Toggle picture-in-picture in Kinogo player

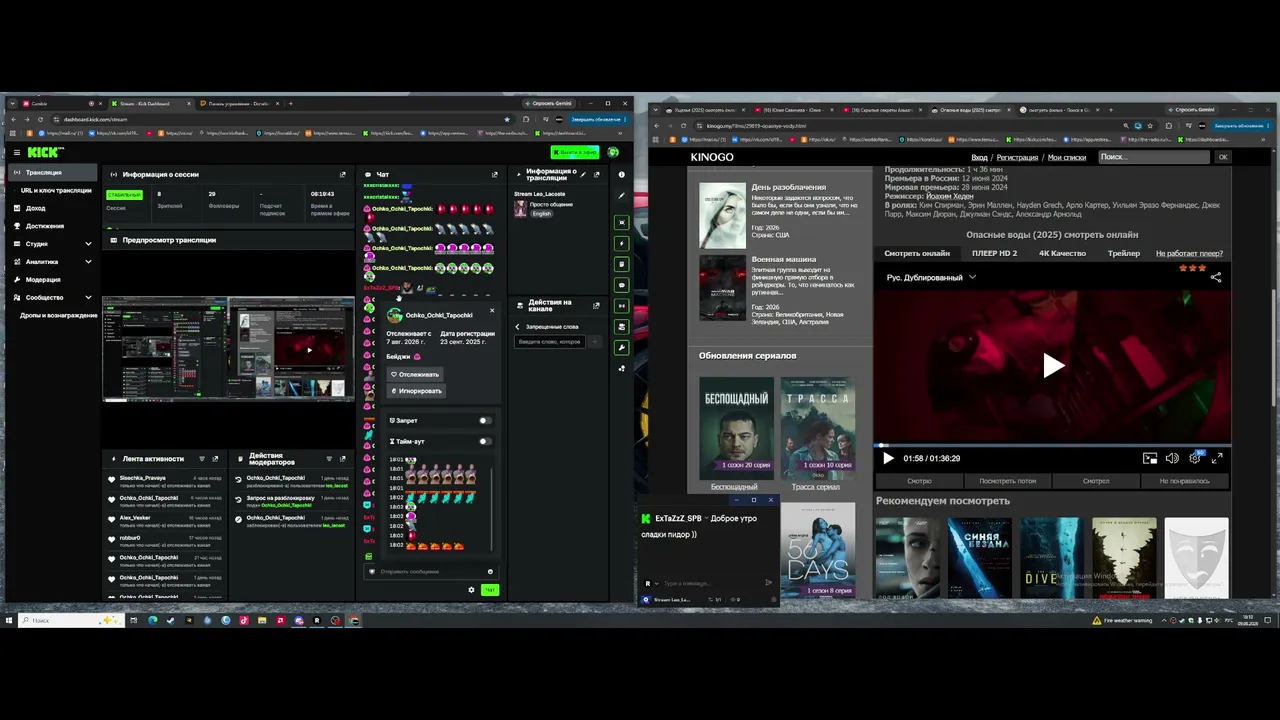pos(1150,458)
